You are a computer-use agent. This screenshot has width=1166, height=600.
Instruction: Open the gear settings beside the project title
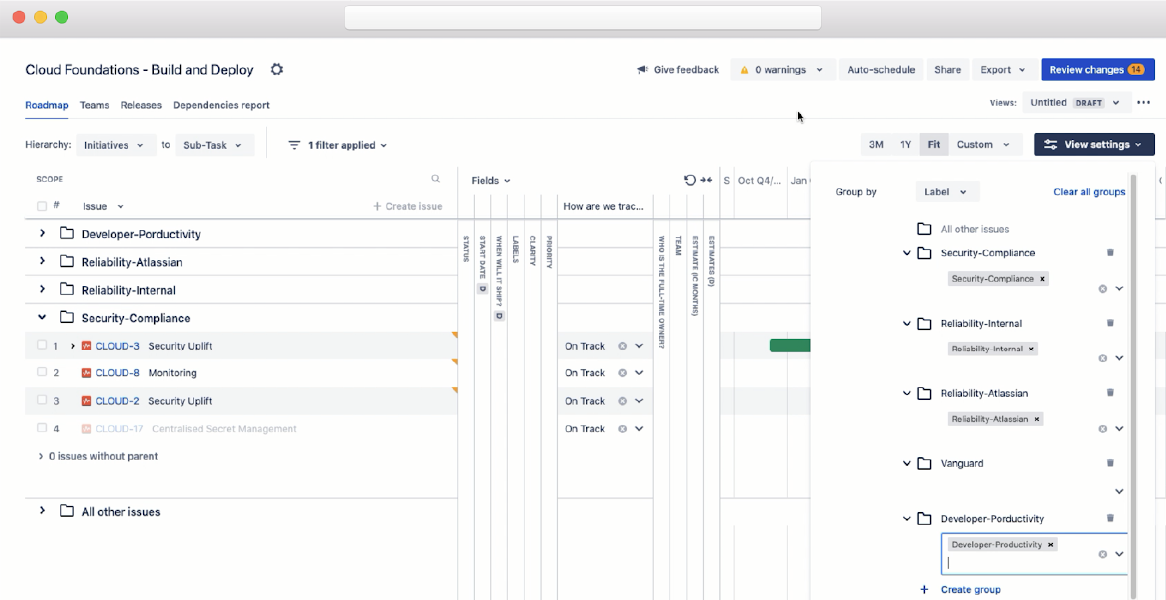coord(277,69)
